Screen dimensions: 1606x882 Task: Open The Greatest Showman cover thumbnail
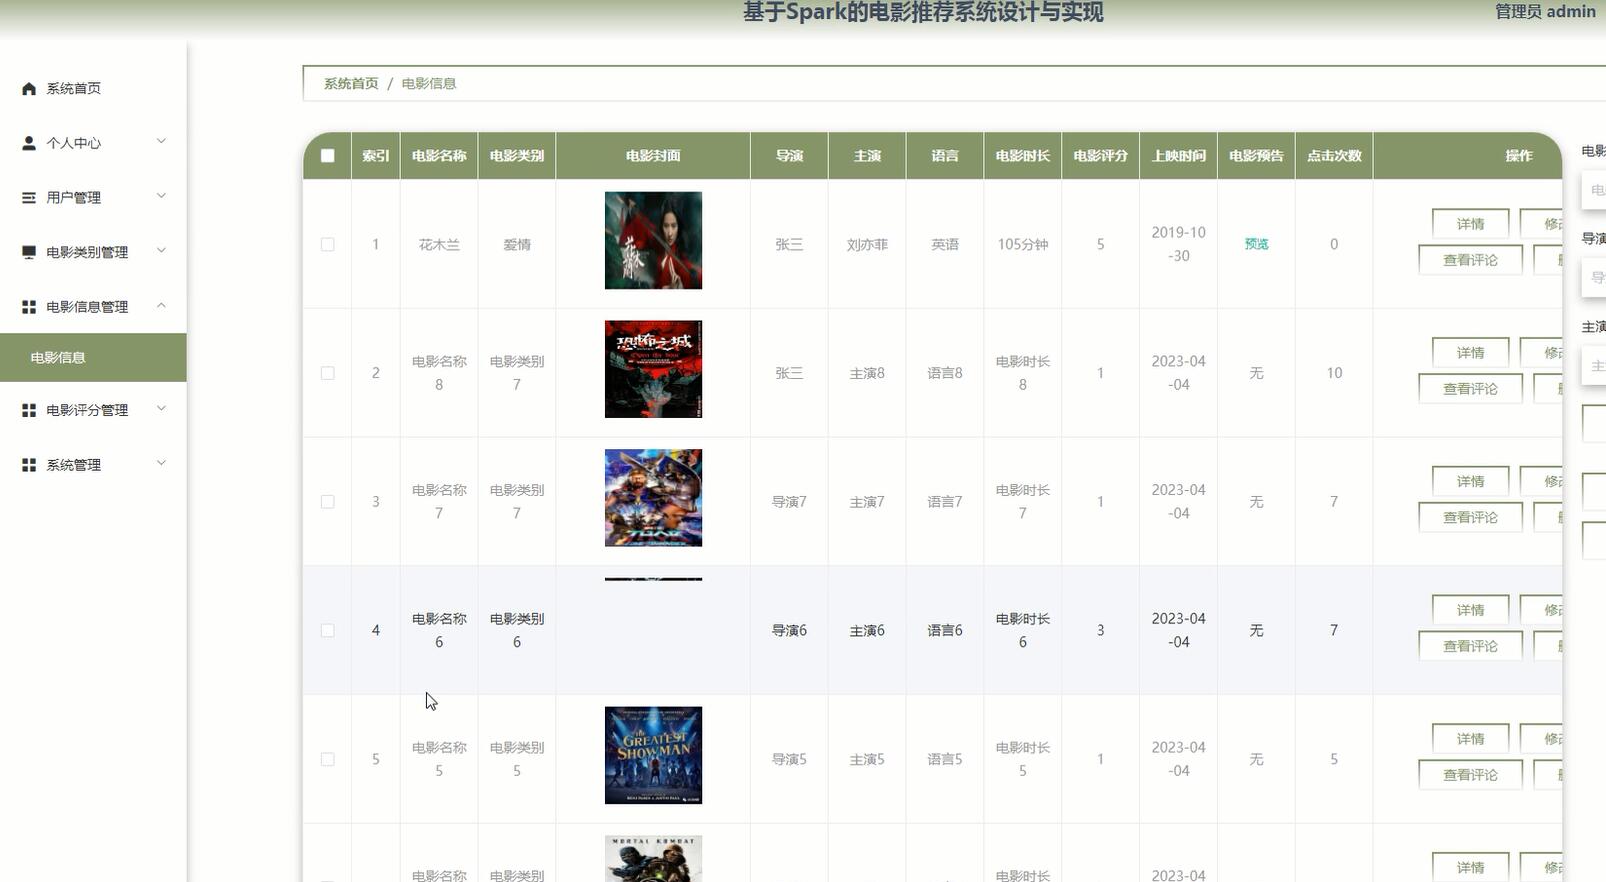click(x=653, y=755)
